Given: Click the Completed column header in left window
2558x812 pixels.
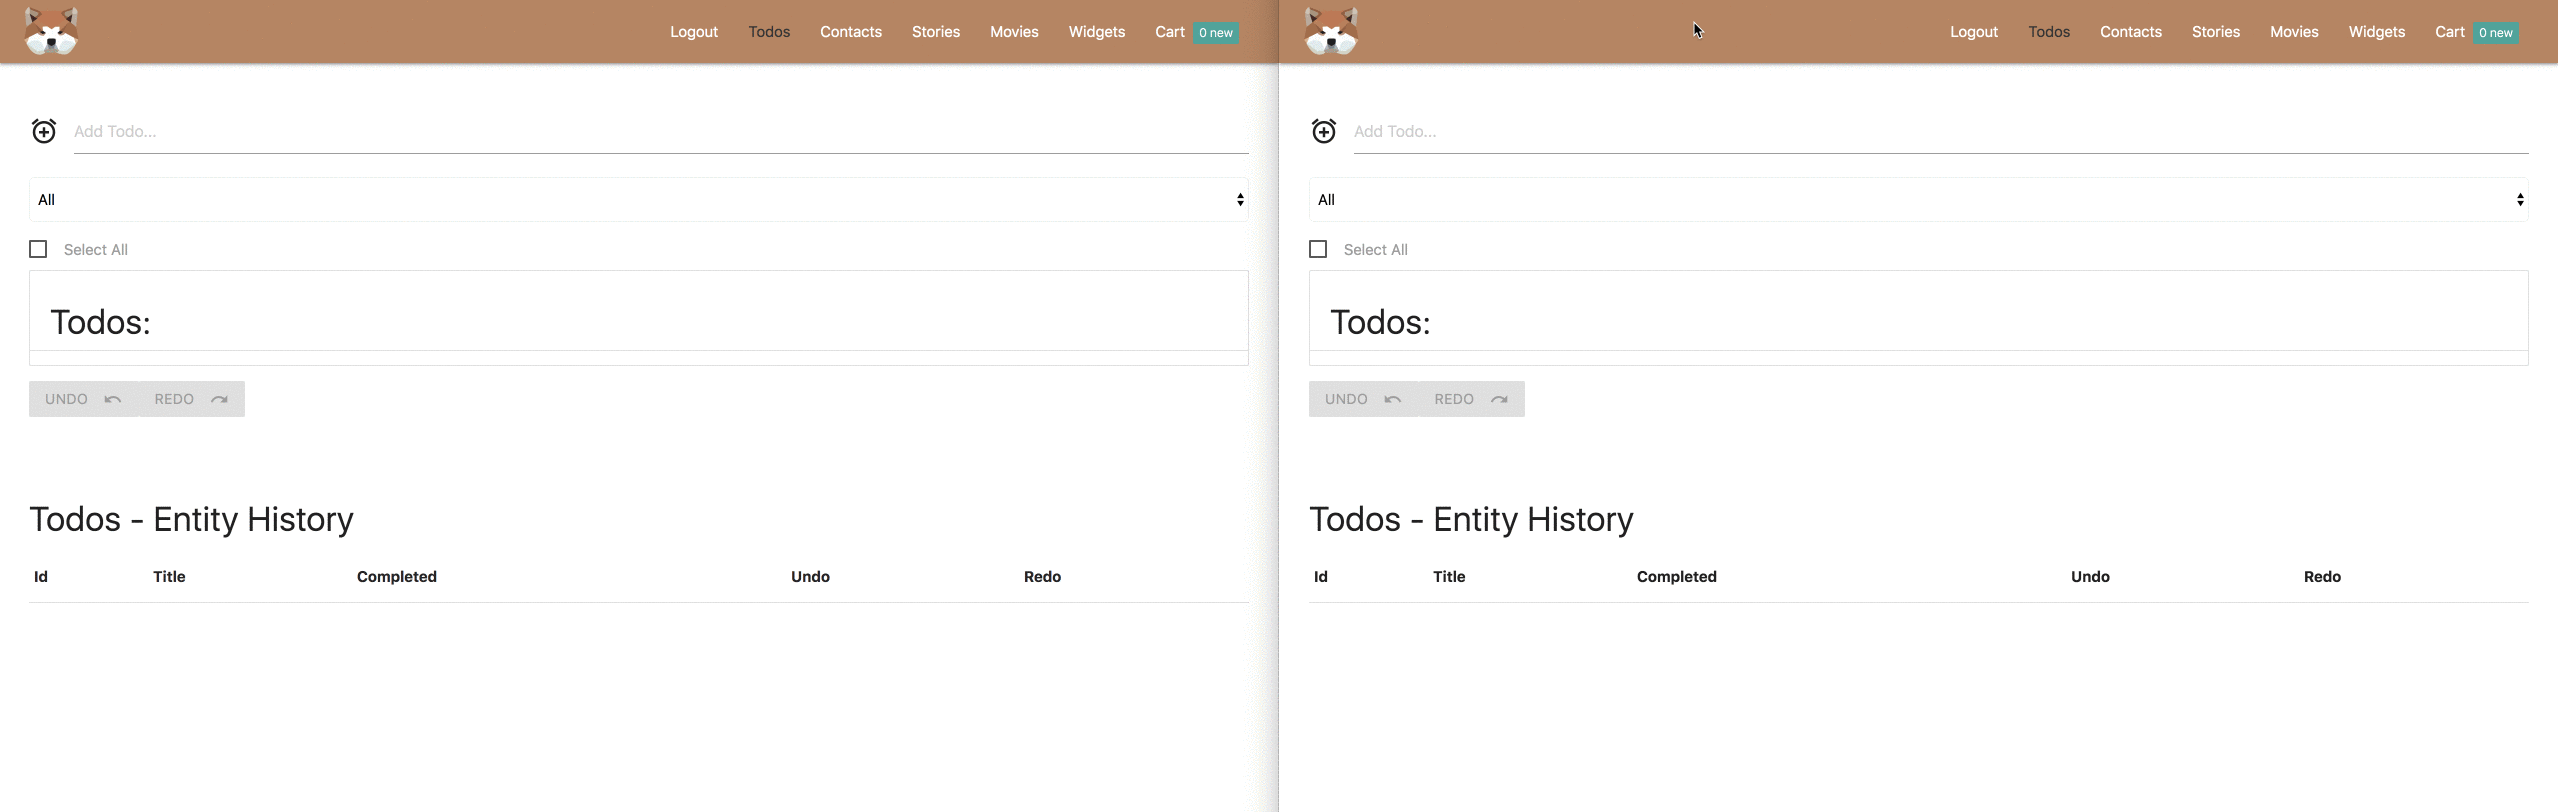Looking at the screenshot, I should (x=397, y=577).
